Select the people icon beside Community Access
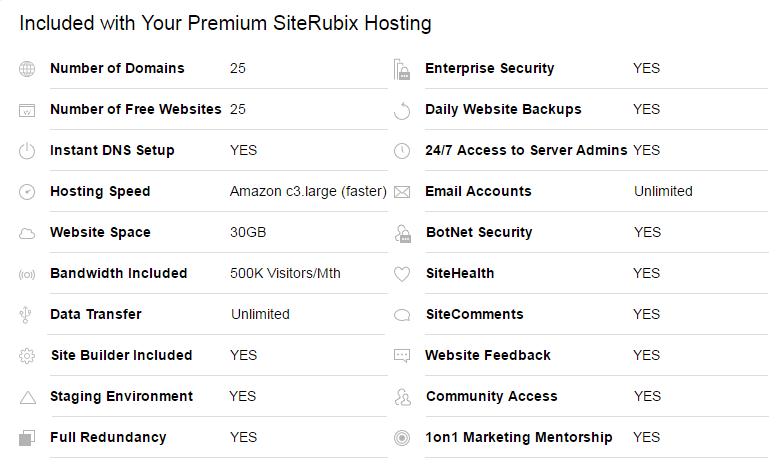Screen dimensions: 777x464 click(402, 397)
